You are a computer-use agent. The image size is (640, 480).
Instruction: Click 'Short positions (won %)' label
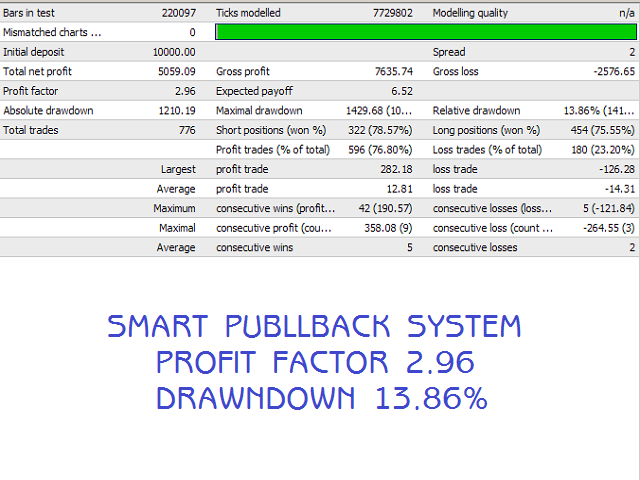271,130
